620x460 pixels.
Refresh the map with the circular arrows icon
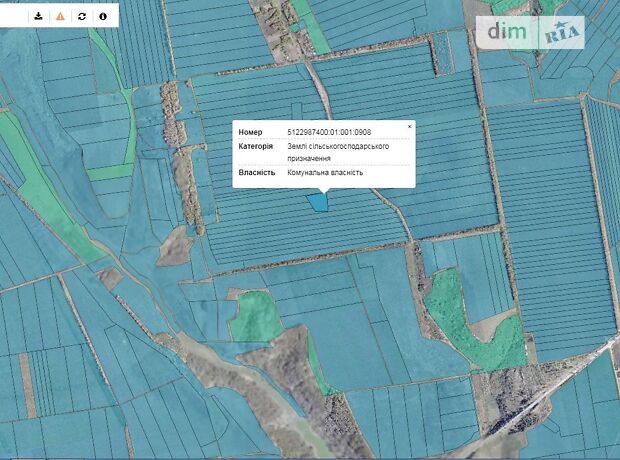[82, 16]
